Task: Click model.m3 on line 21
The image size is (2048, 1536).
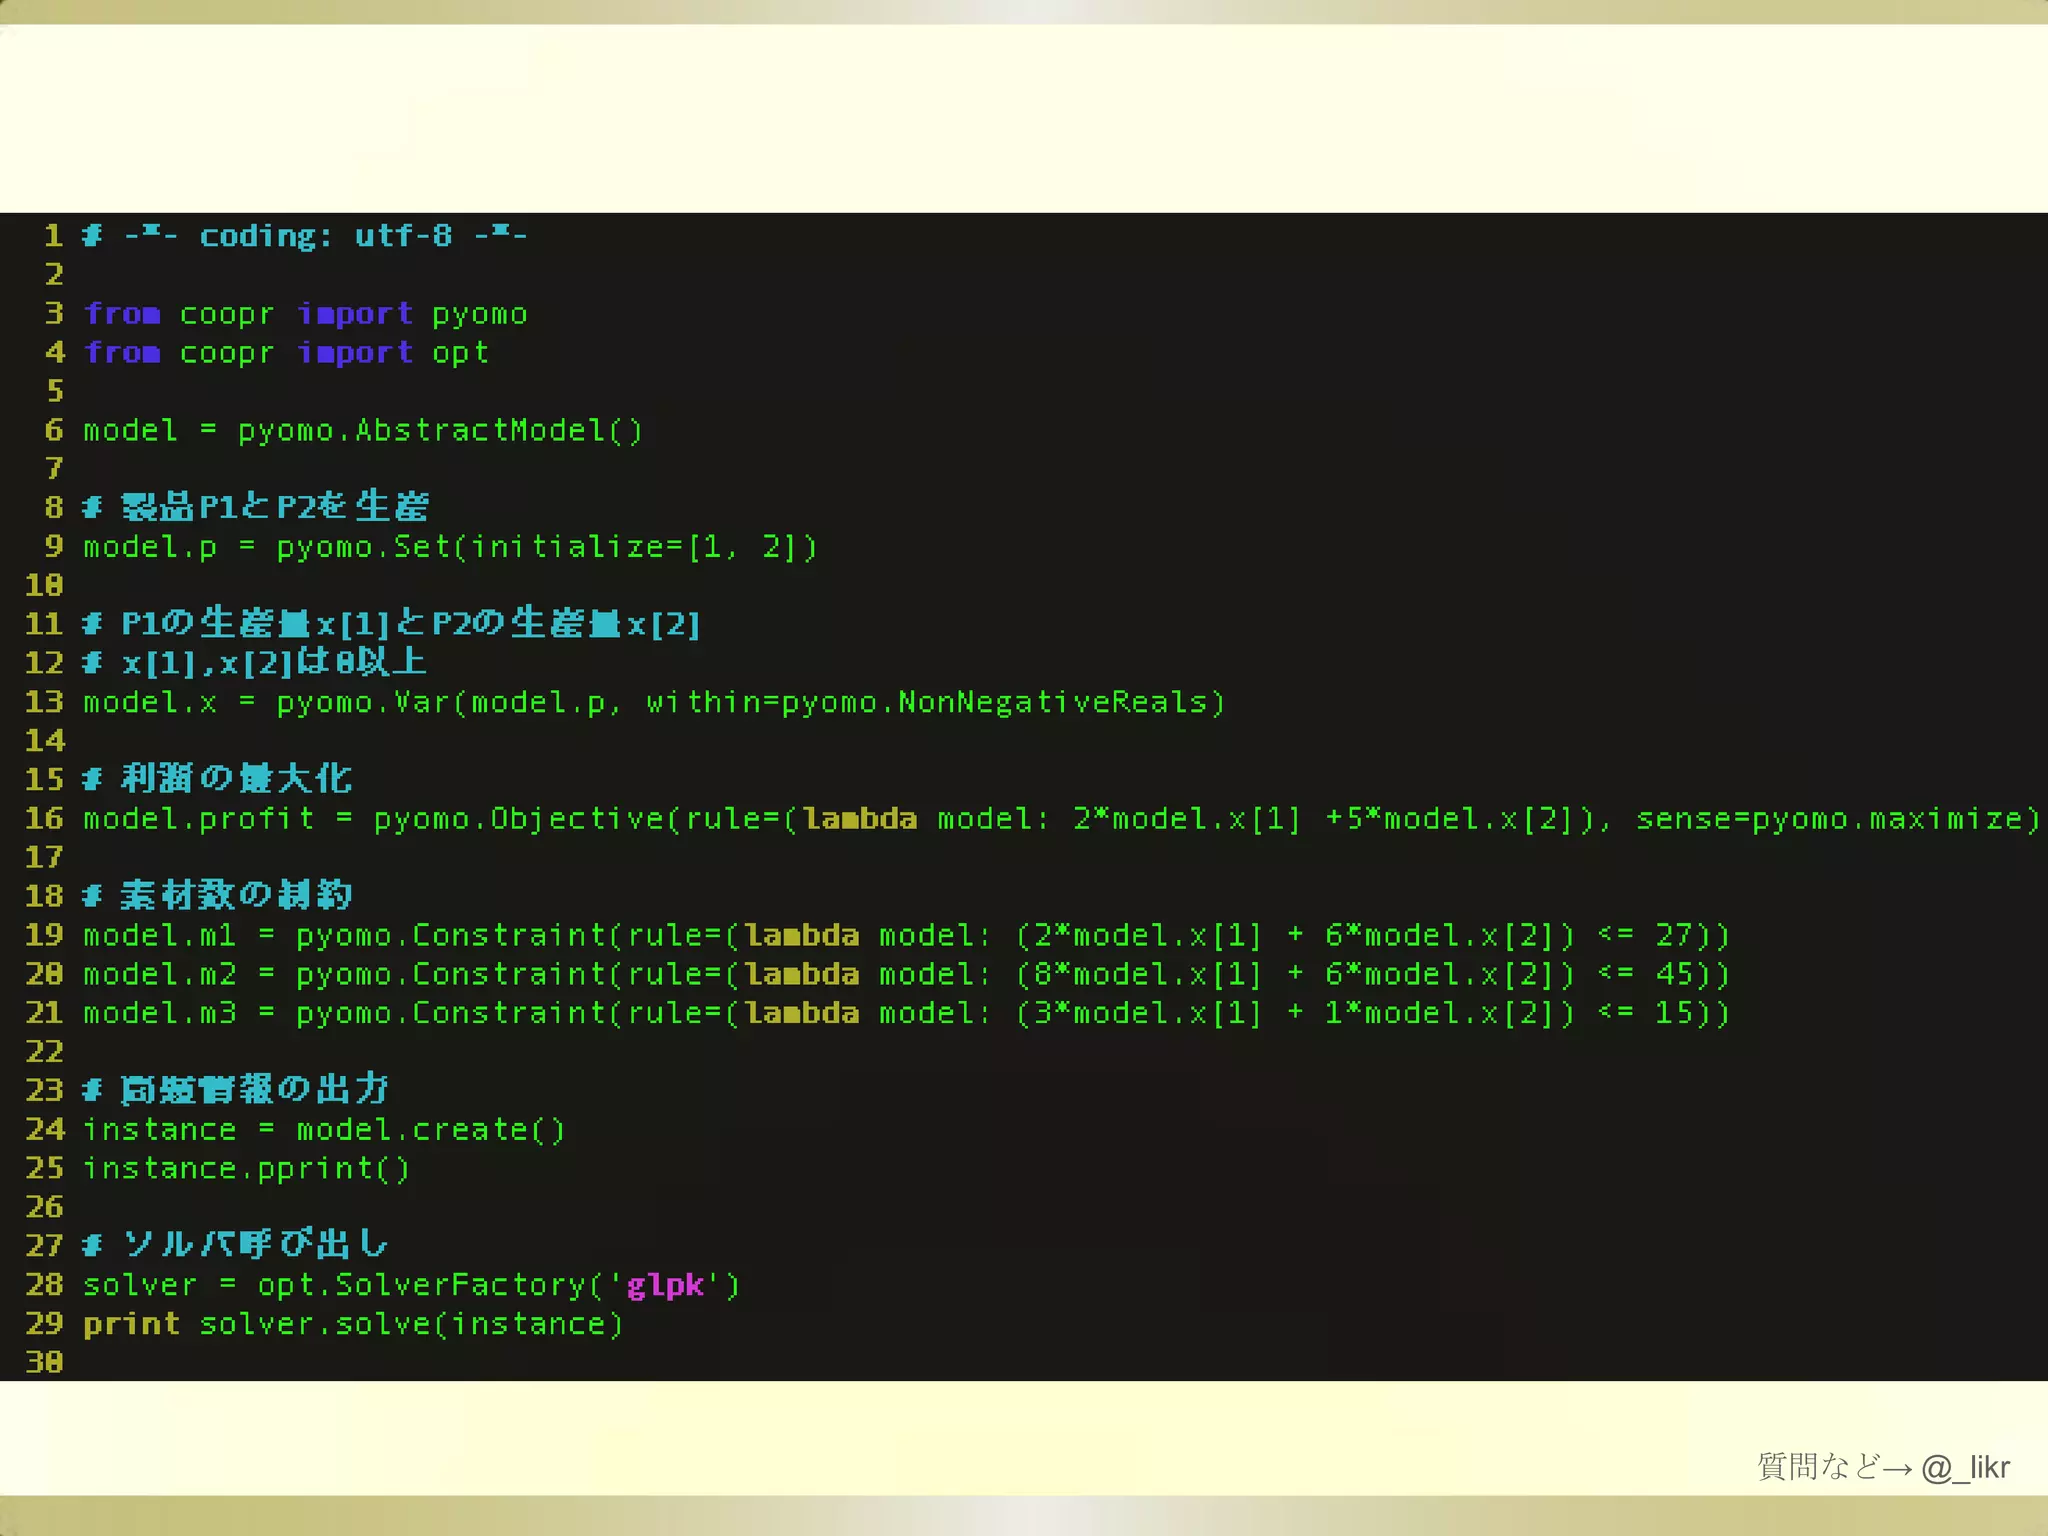Action: pos(159,1013)
